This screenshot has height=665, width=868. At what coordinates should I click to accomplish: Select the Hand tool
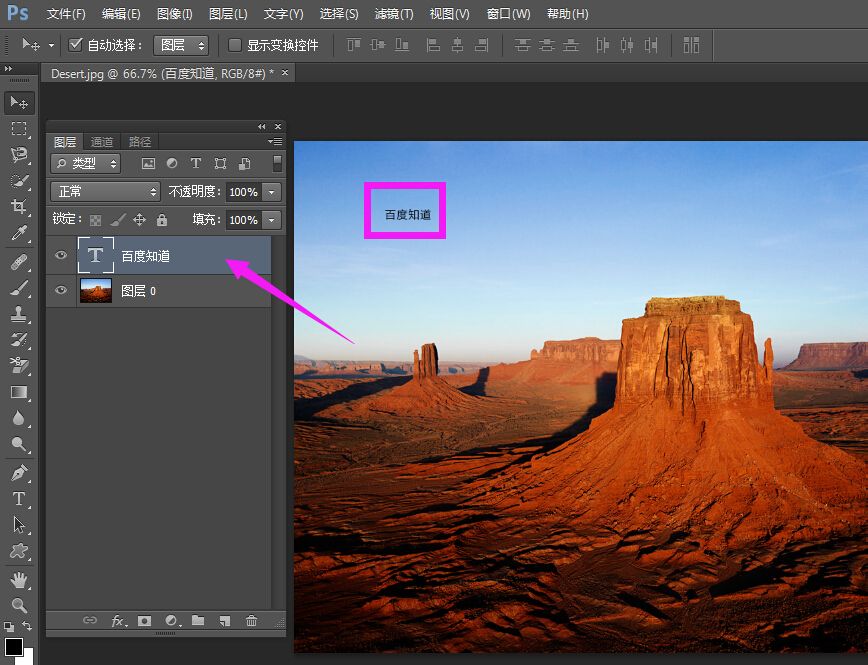click(x=19, y=579)
